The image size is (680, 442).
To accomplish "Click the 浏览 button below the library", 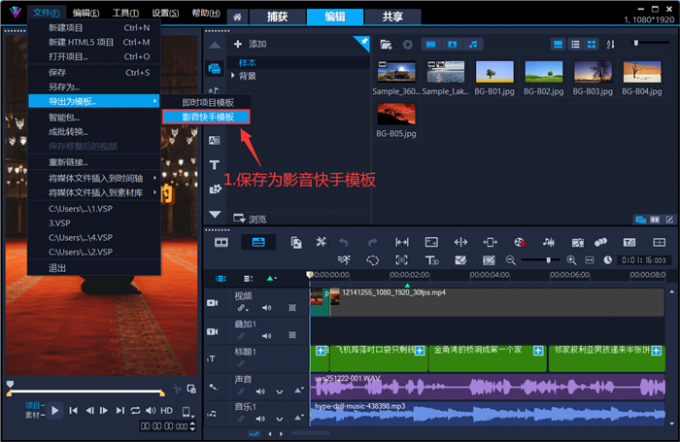I will point(250,219).
